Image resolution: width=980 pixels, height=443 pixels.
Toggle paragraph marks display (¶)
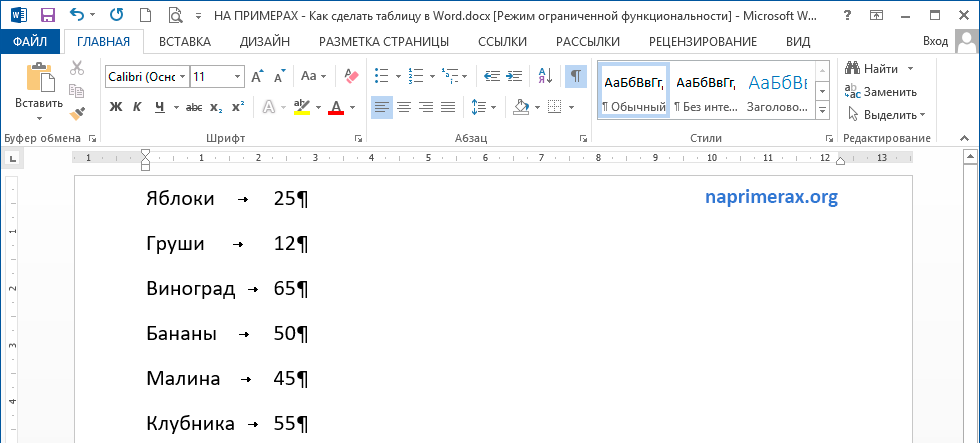(x=576, y=76)
